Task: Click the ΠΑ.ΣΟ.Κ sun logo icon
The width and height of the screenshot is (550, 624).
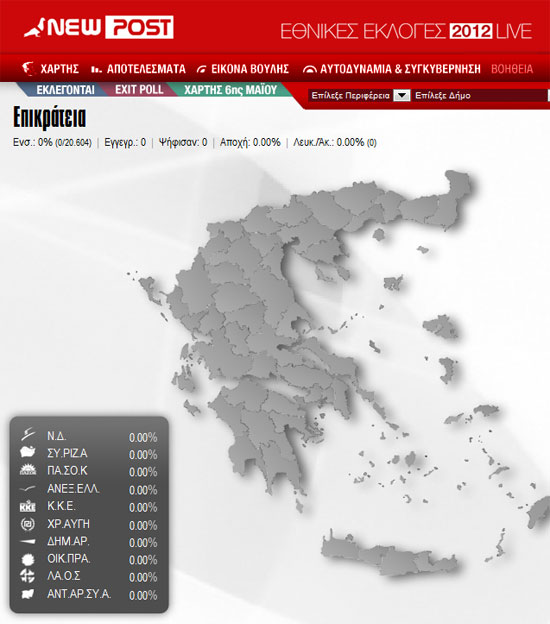Action: 28,470
